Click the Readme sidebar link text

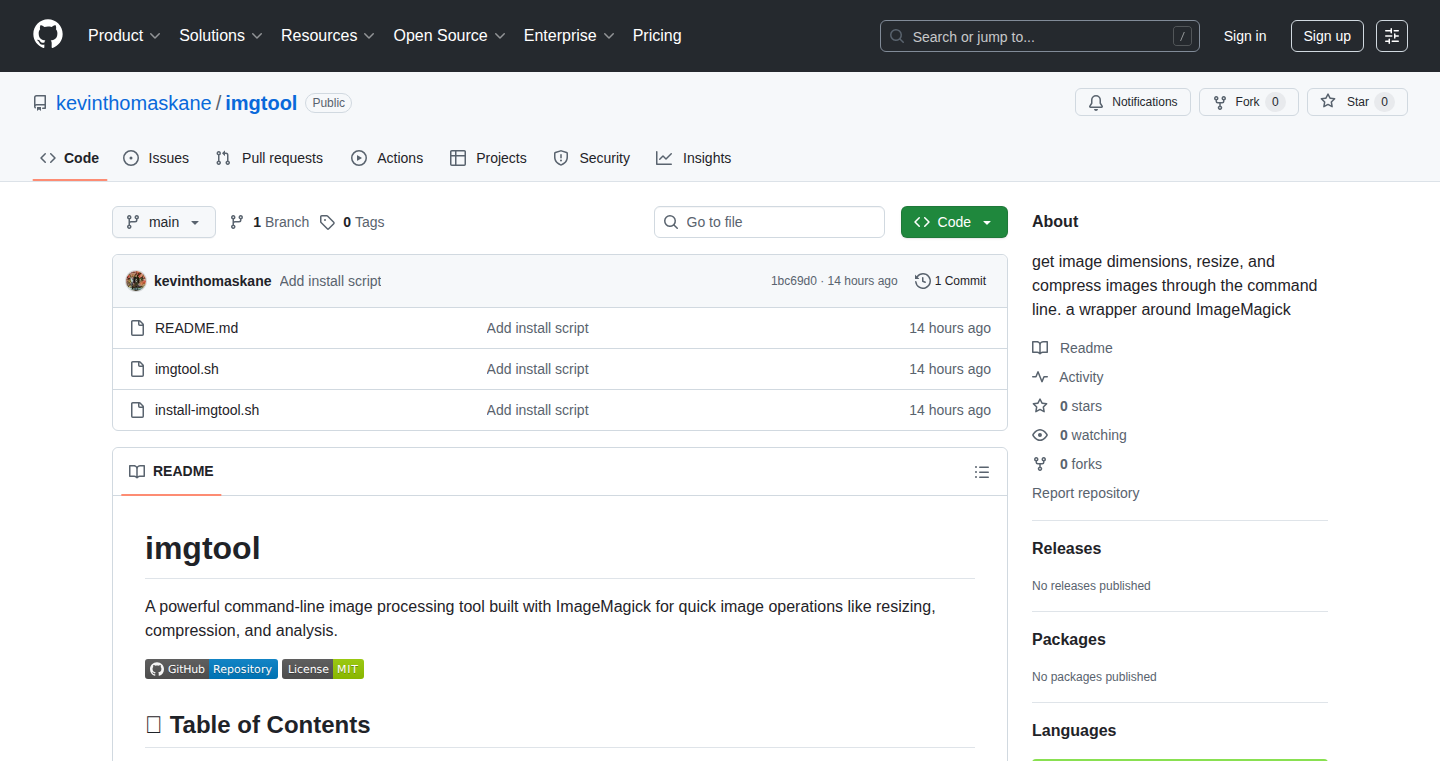coord(1086,348)
